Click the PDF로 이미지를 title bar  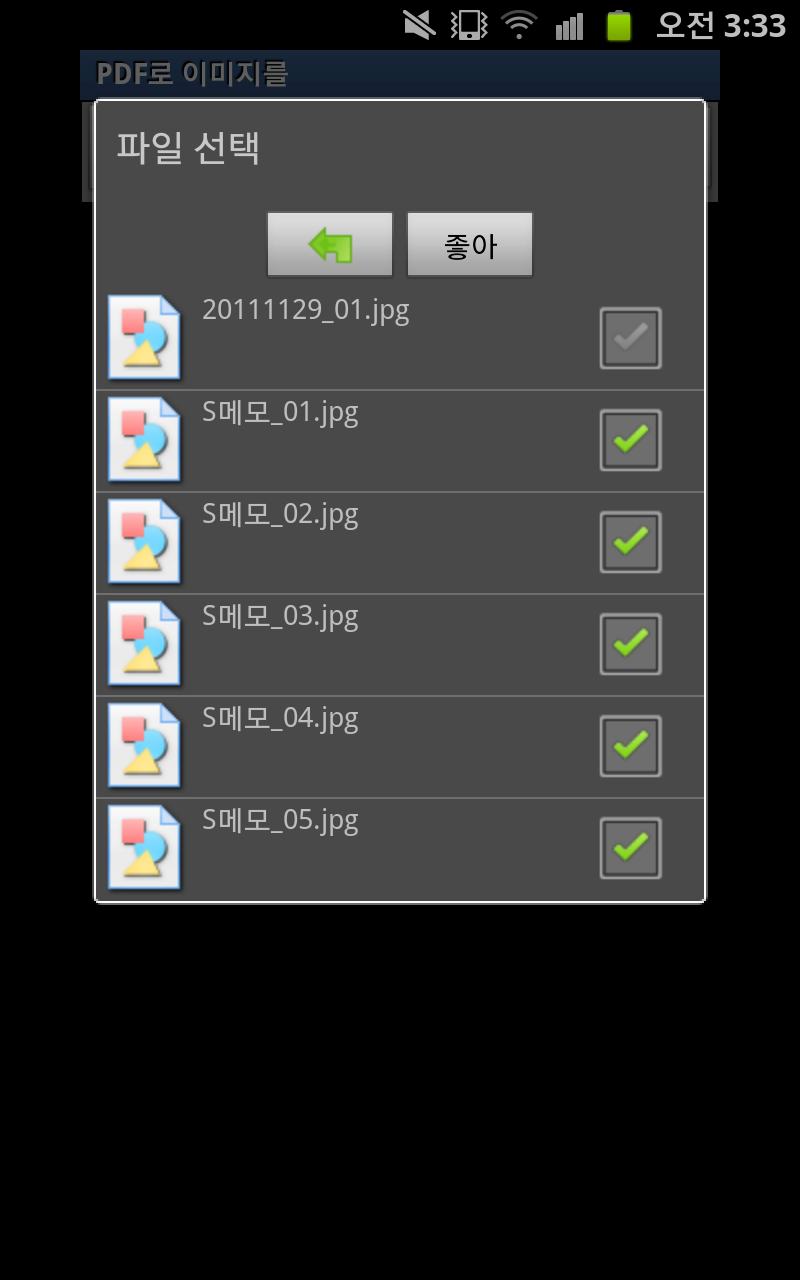coord(400,74)
